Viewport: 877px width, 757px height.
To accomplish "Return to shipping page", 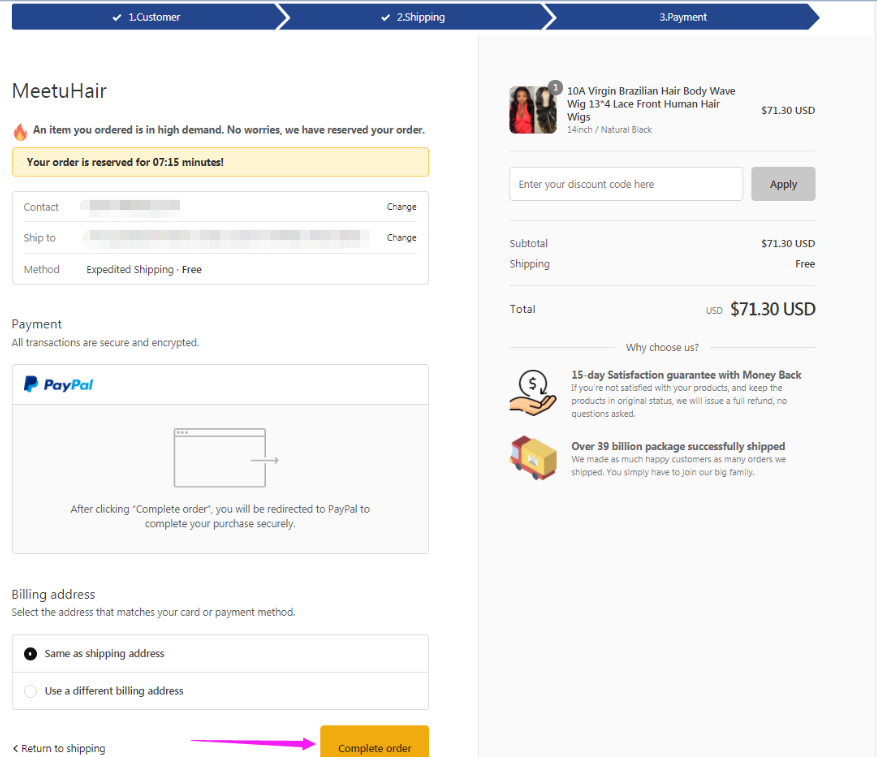I will 59,748.
